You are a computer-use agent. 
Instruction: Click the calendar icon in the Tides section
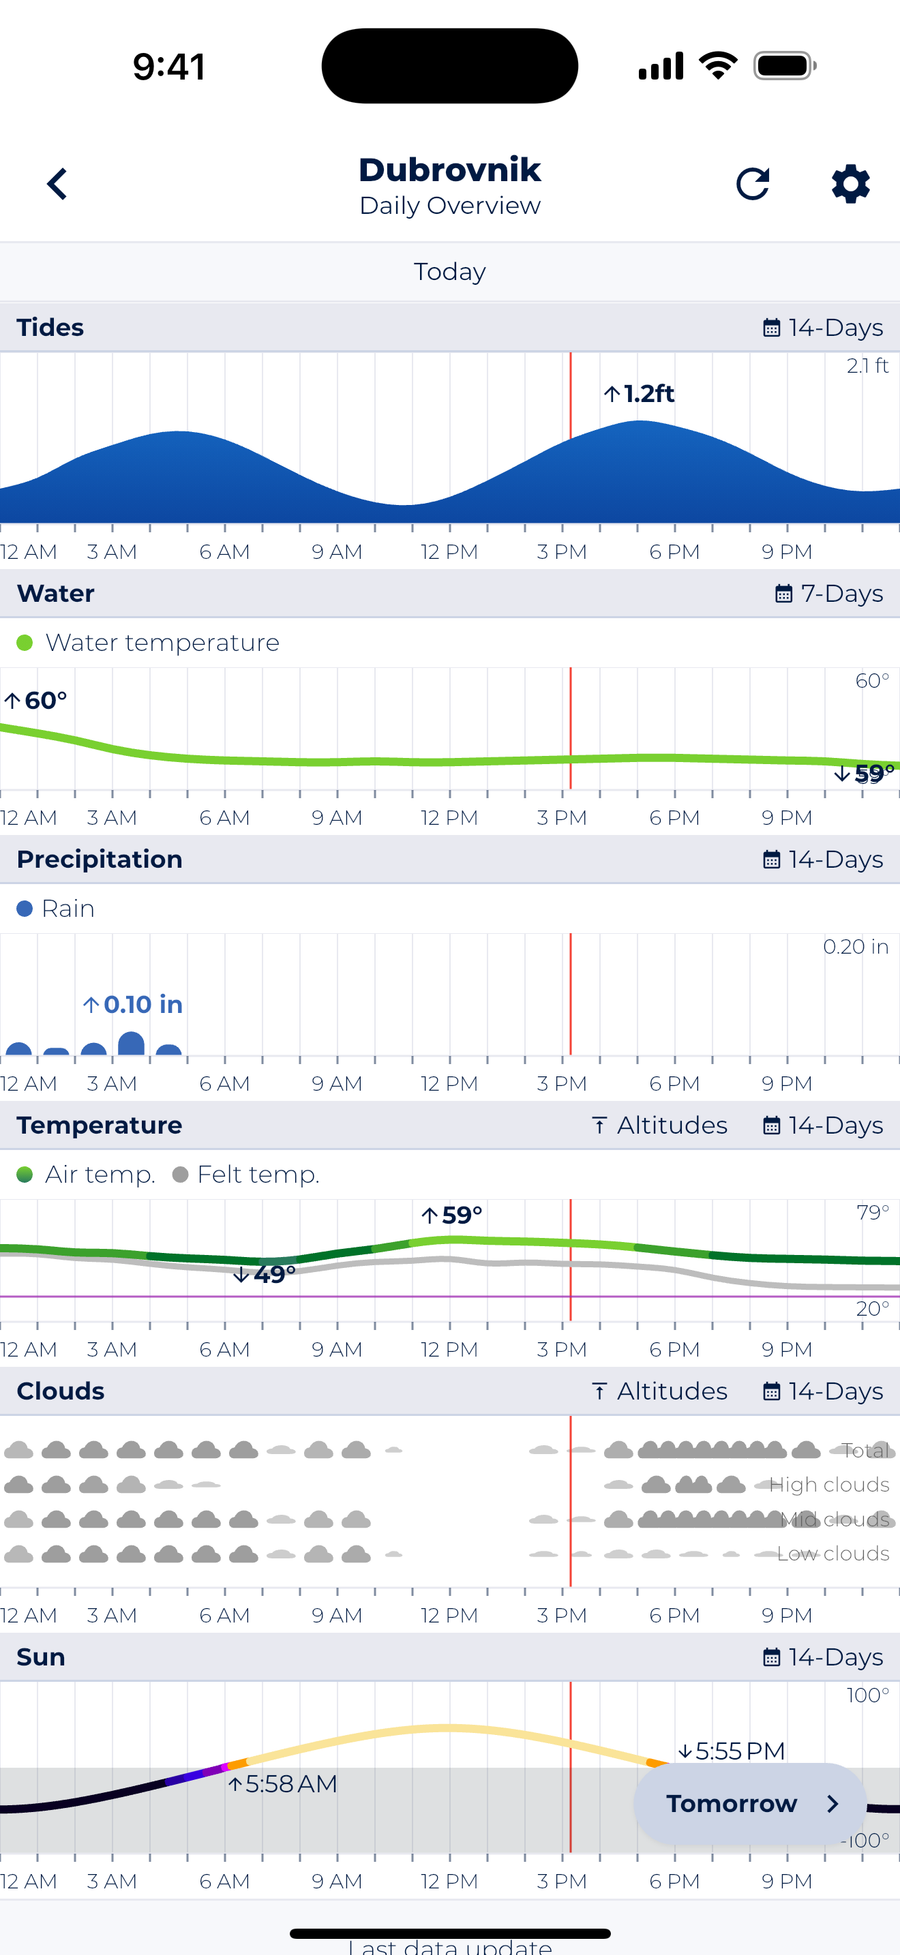(x=772, y=327)
